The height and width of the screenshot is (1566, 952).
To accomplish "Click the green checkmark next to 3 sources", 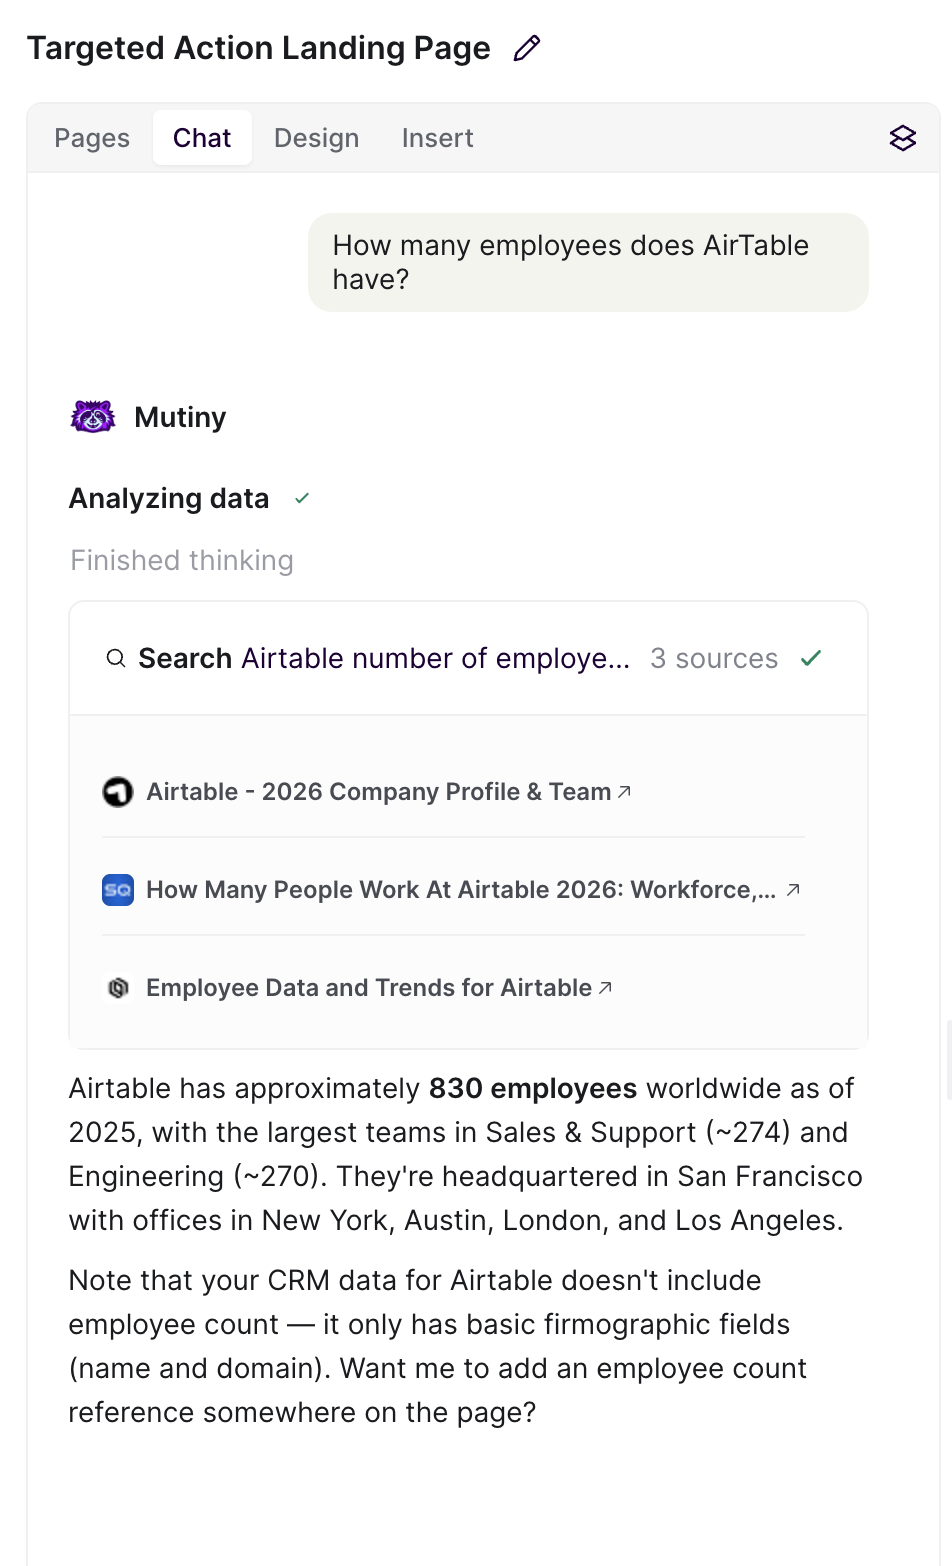I will pos(811,658).
